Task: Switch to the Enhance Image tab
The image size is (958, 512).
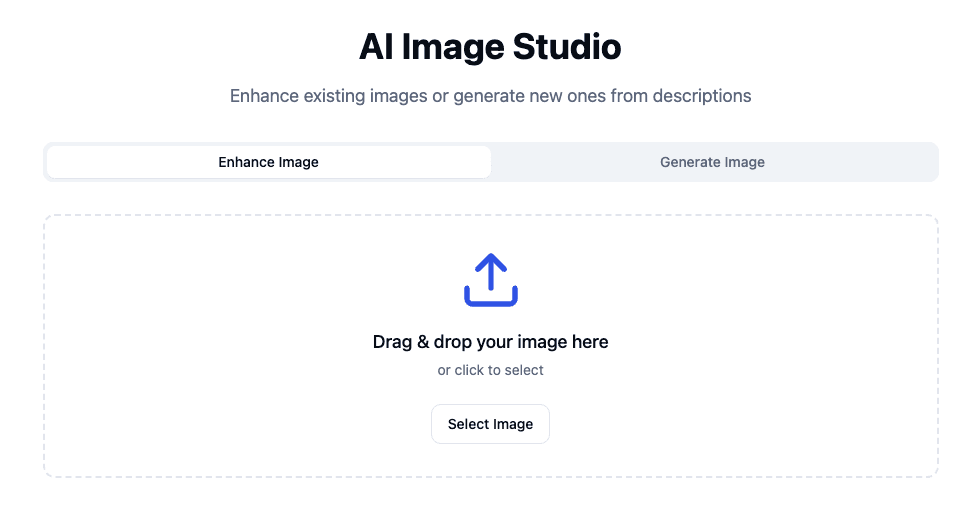Action: point(269,162)
